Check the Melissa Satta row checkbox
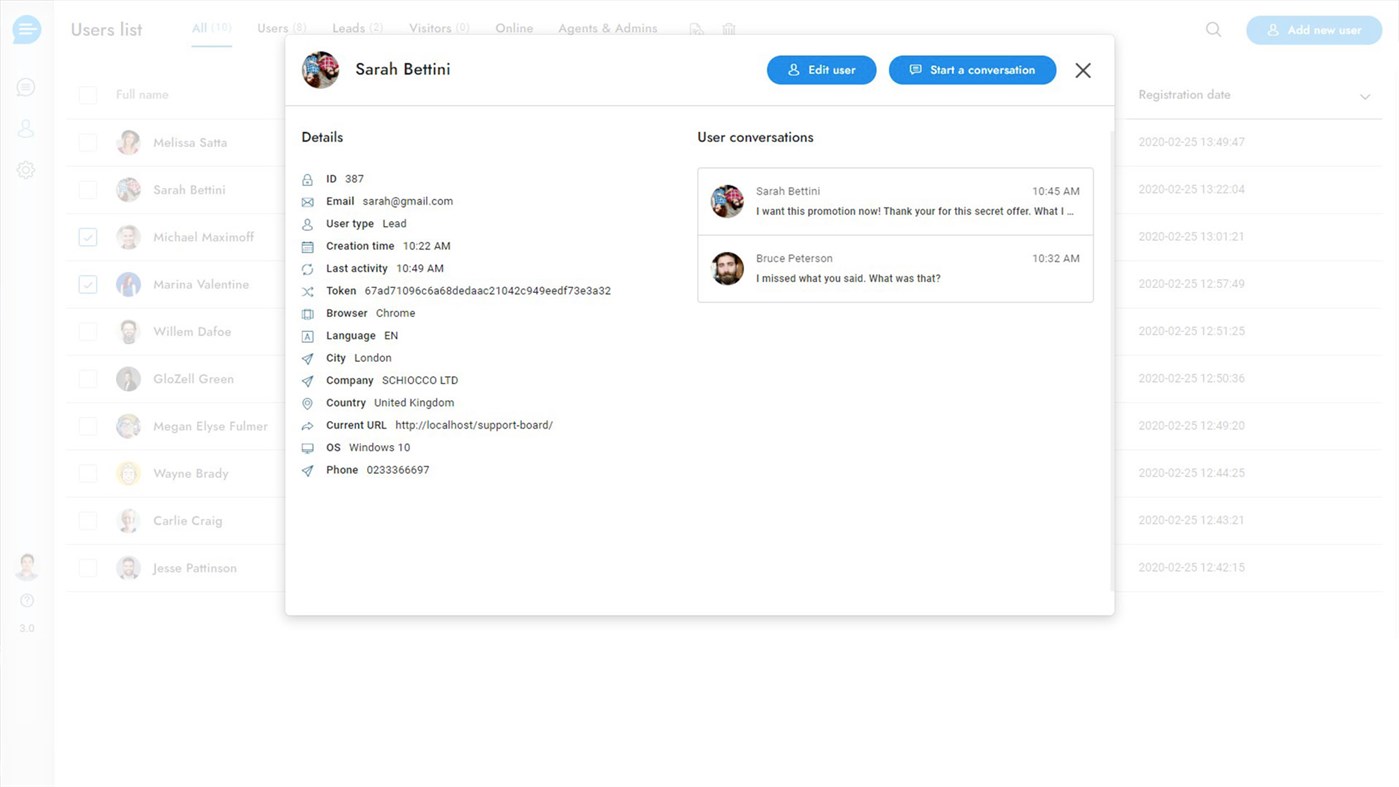 click(x=88, y=142)
